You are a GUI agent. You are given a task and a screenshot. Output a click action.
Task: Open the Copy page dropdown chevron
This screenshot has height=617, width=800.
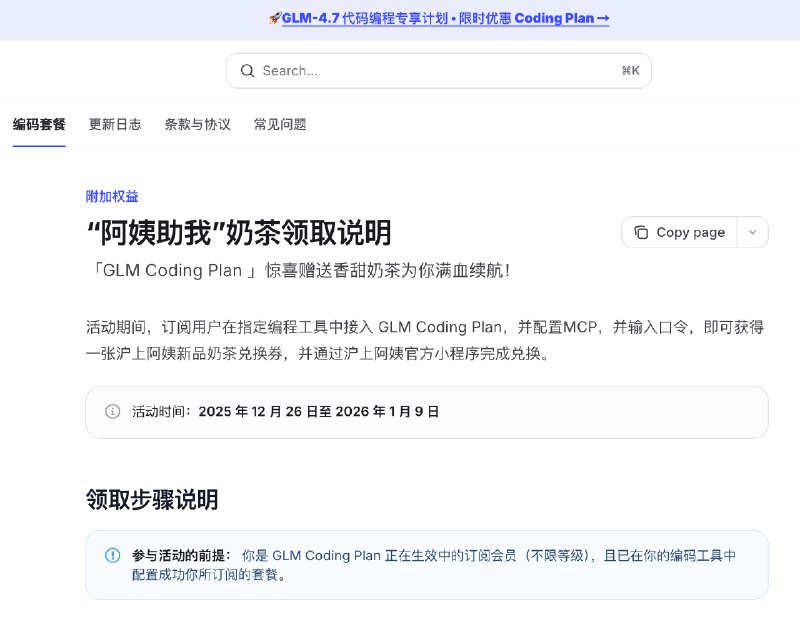pyautogui.click(x=753, y=231)
